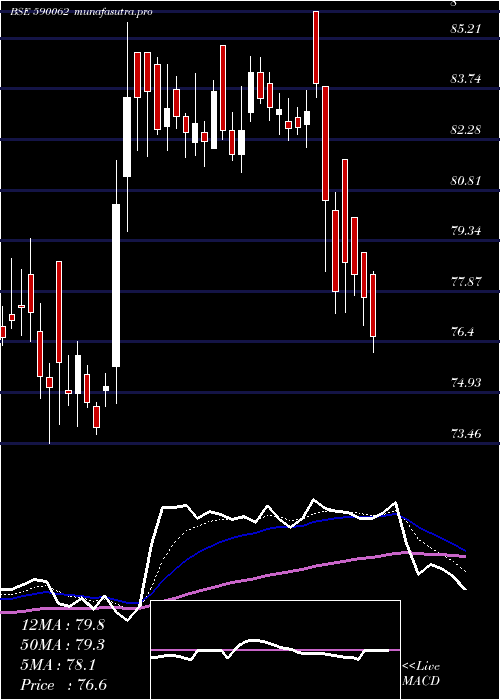Click inside the MACD inset chart box
The height and width of the screenshot is (700, 500).
click(275, 650)
